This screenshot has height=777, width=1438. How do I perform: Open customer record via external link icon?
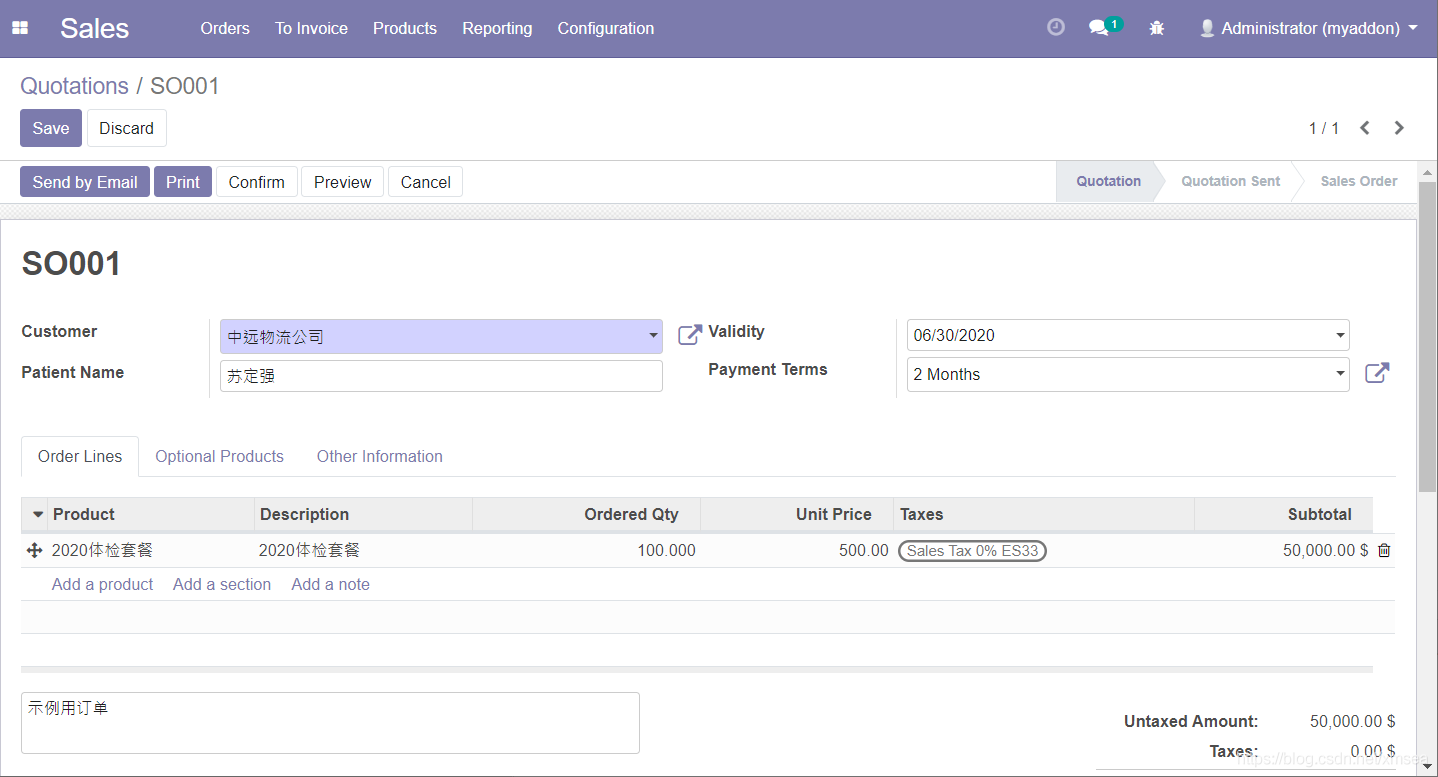[689, 334]
